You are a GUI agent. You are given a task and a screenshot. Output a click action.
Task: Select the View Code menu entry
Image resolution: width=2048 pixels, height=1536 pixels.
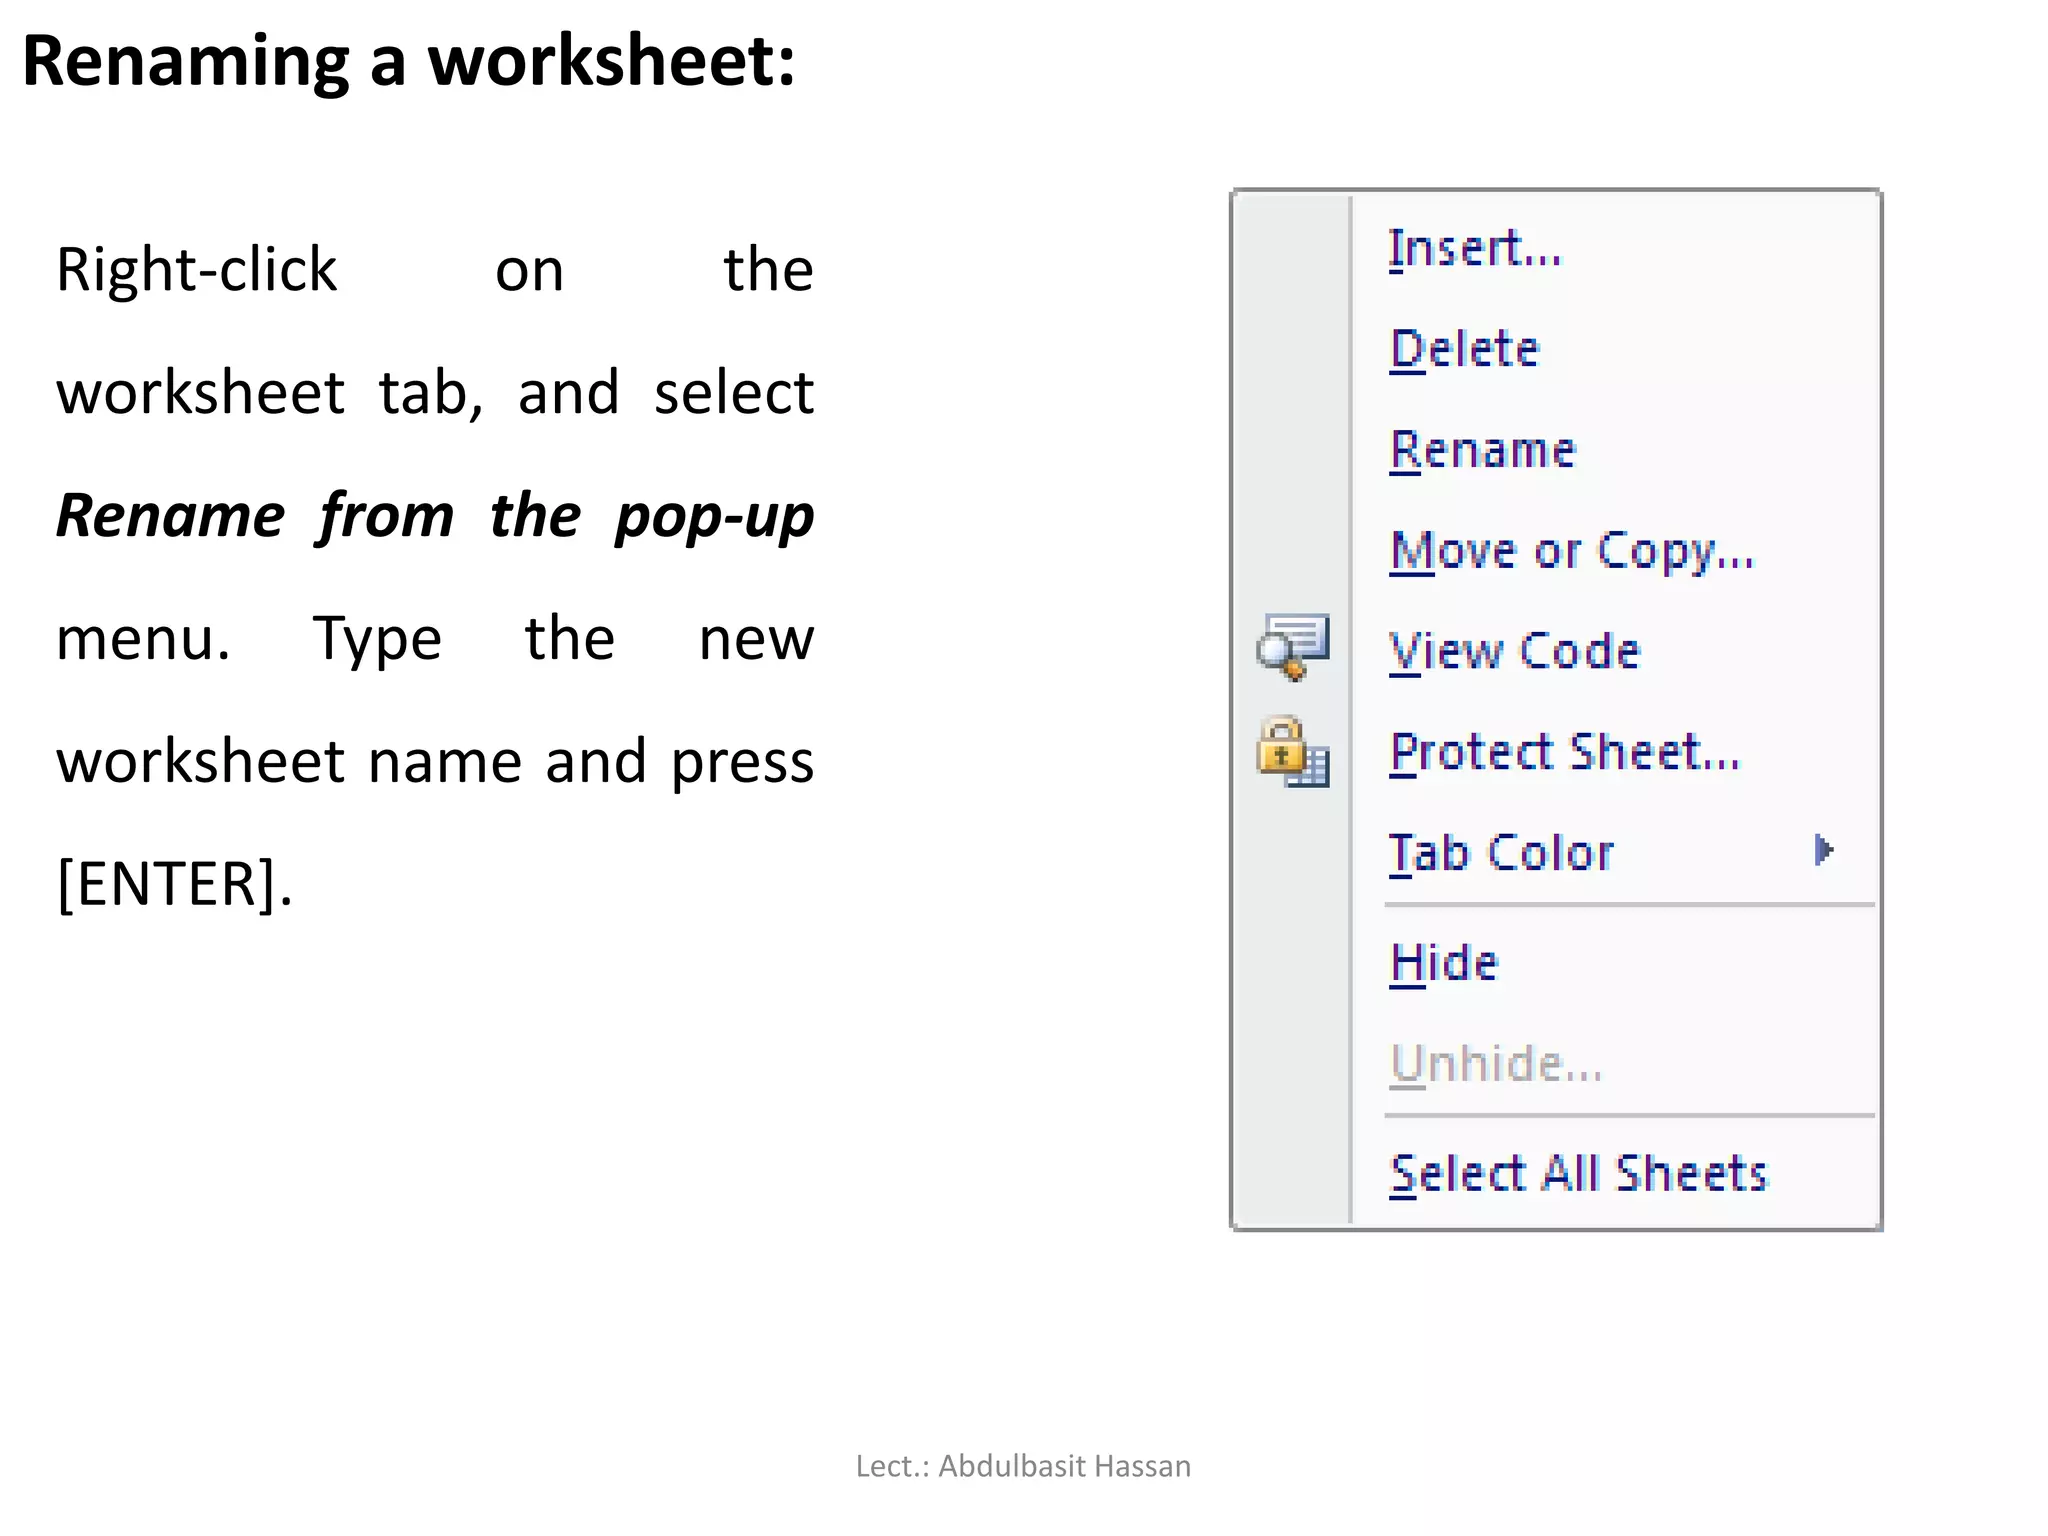[1515, 651]
